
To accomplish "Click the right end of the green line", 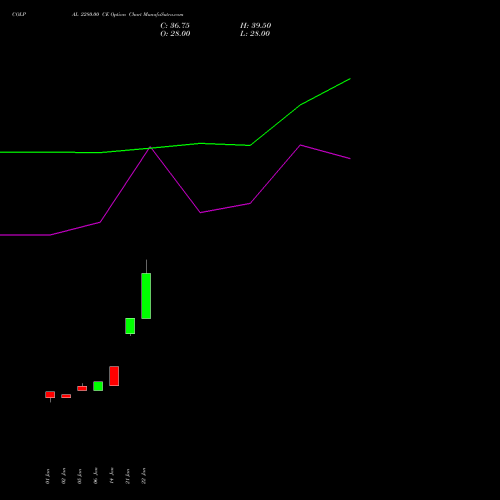I will click(350, 79).
